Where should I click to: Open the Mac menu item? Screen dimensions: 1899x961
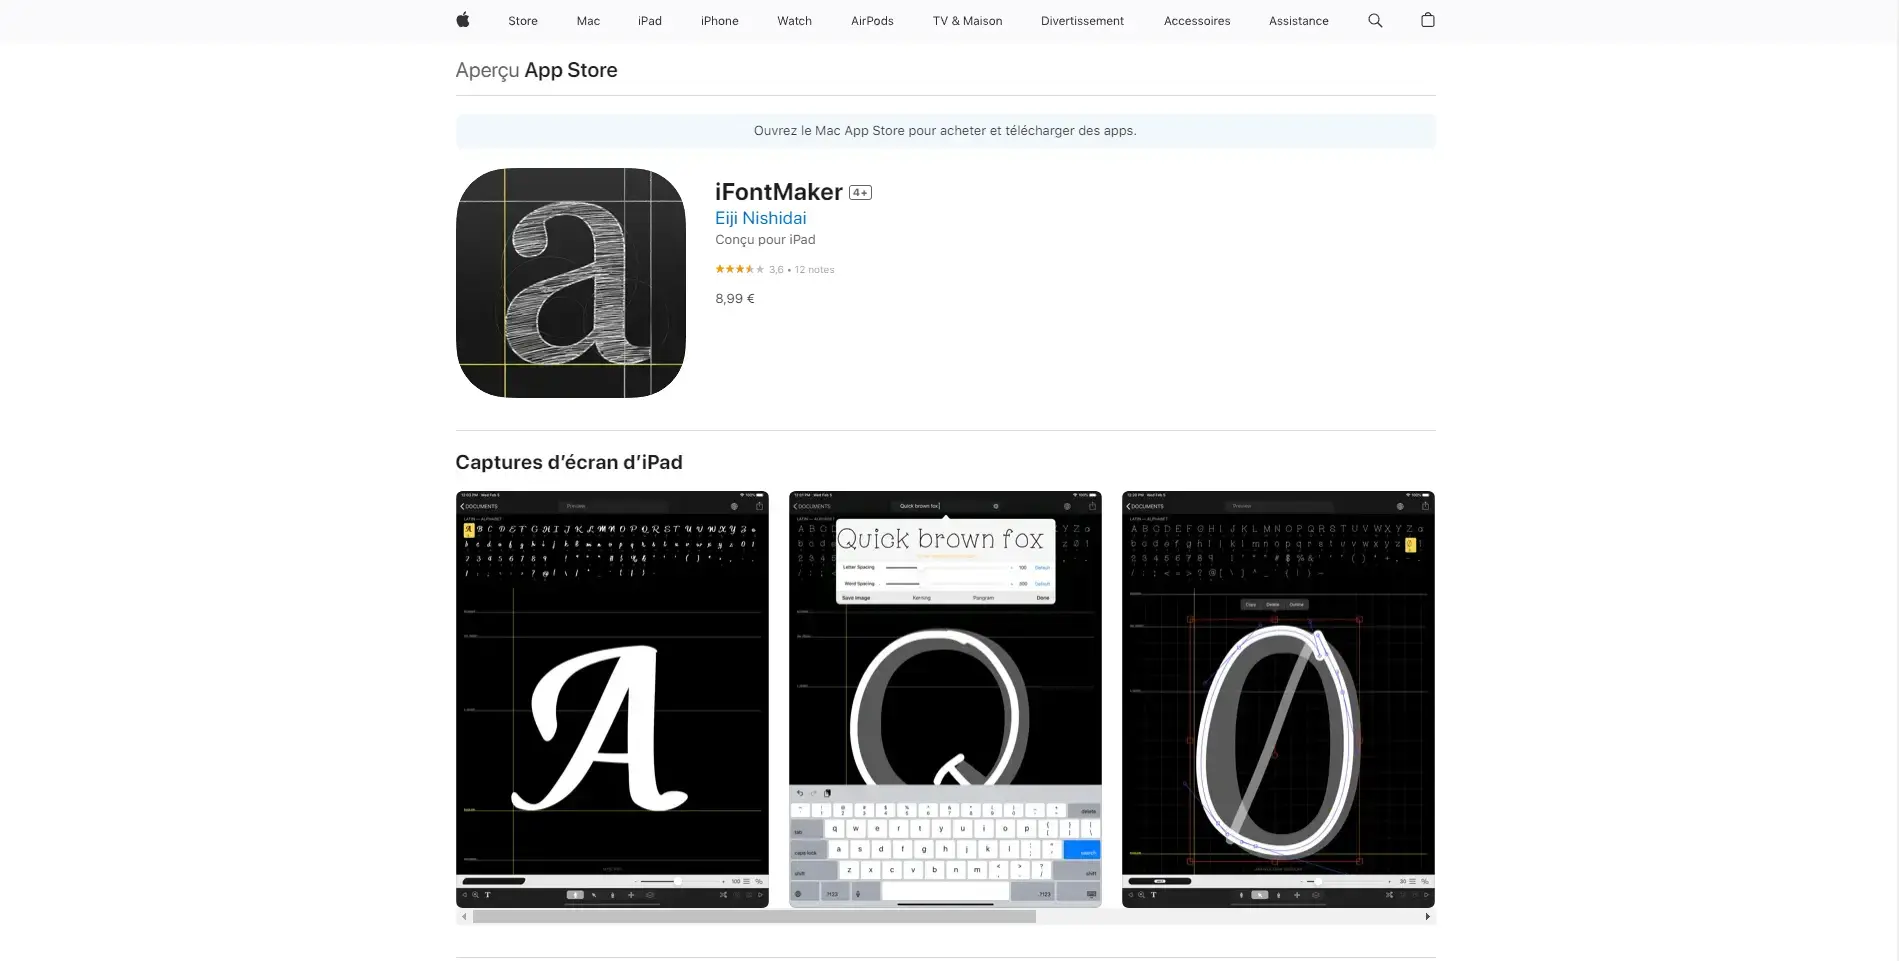[588, 21]
